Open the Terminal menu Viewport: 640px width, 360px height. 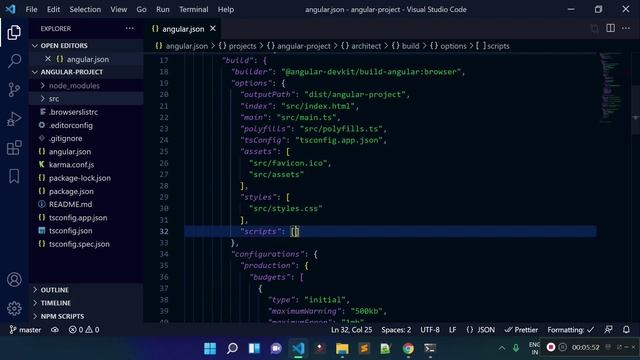coord(193,9)
